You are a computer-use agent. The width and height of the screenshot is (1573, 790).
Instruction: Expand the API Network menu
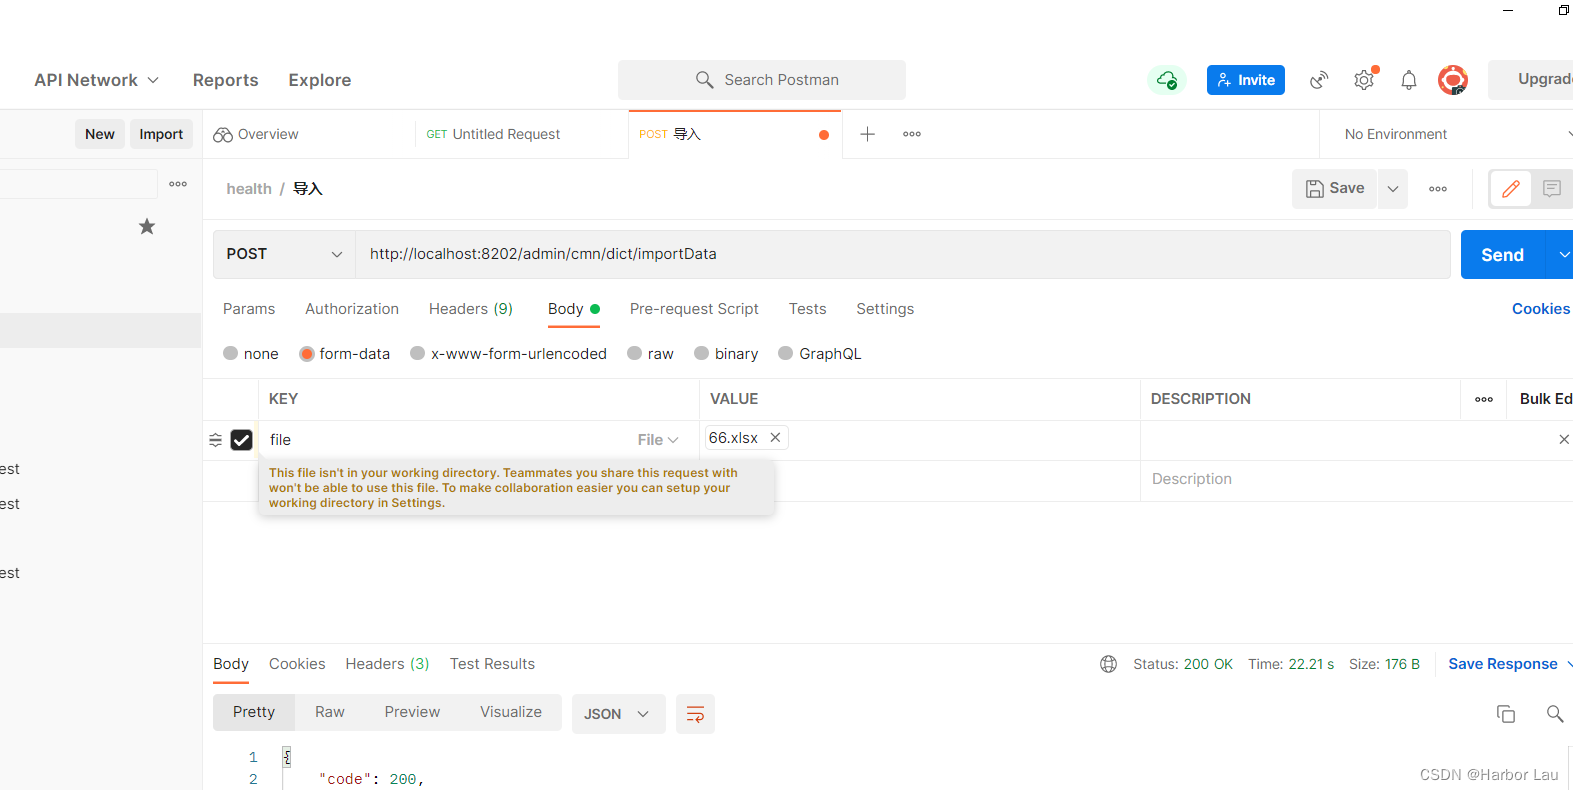click(x=96, y=80)
